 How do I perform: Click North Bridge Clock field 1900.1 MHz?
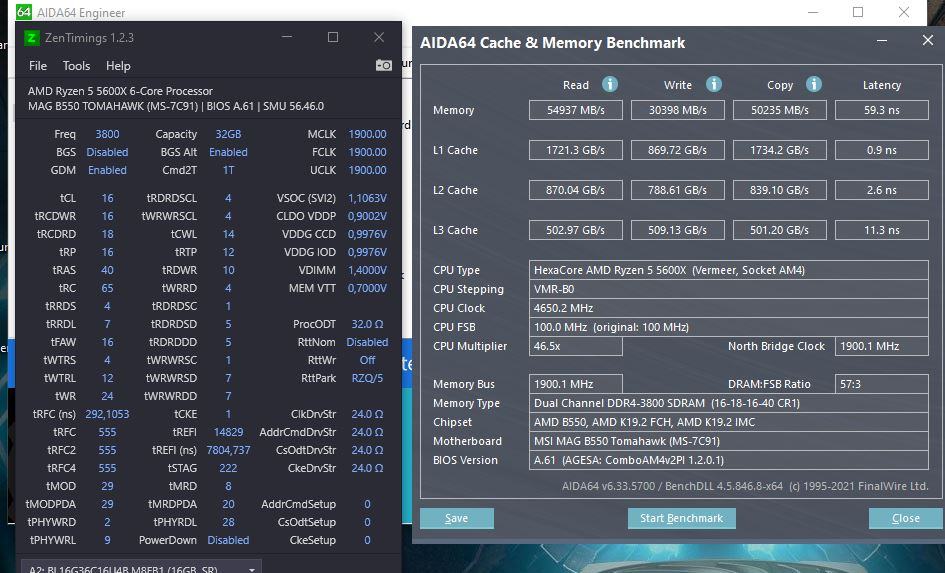882,346
